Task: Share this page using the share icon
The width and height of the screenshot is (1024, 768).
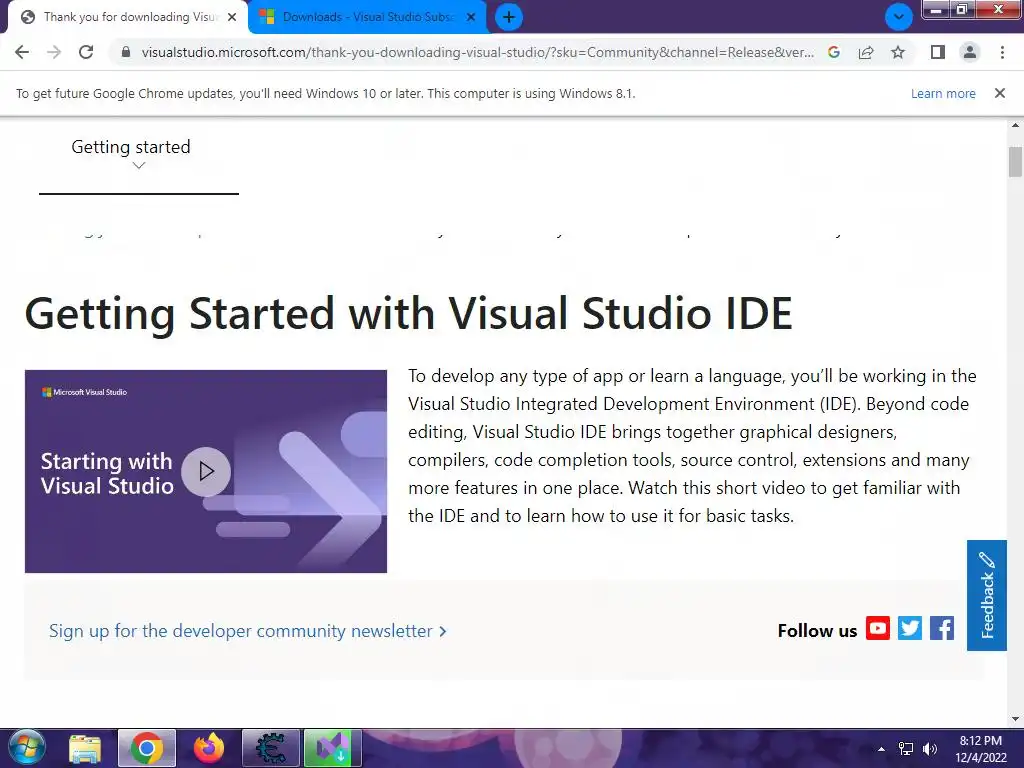Action: pyautogui.click(x=866, y=52)
